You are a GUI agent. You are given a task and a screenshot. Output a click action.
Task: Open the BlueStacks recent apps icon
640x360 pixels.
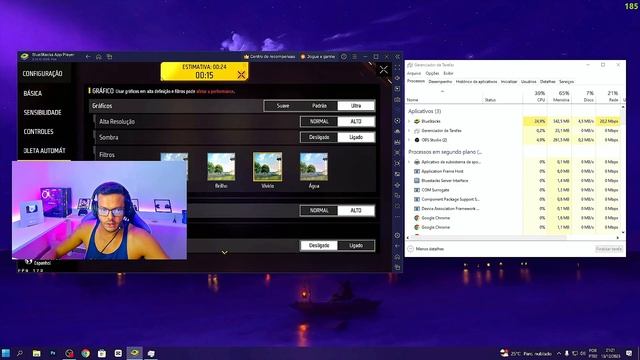[x=109, y=57]
